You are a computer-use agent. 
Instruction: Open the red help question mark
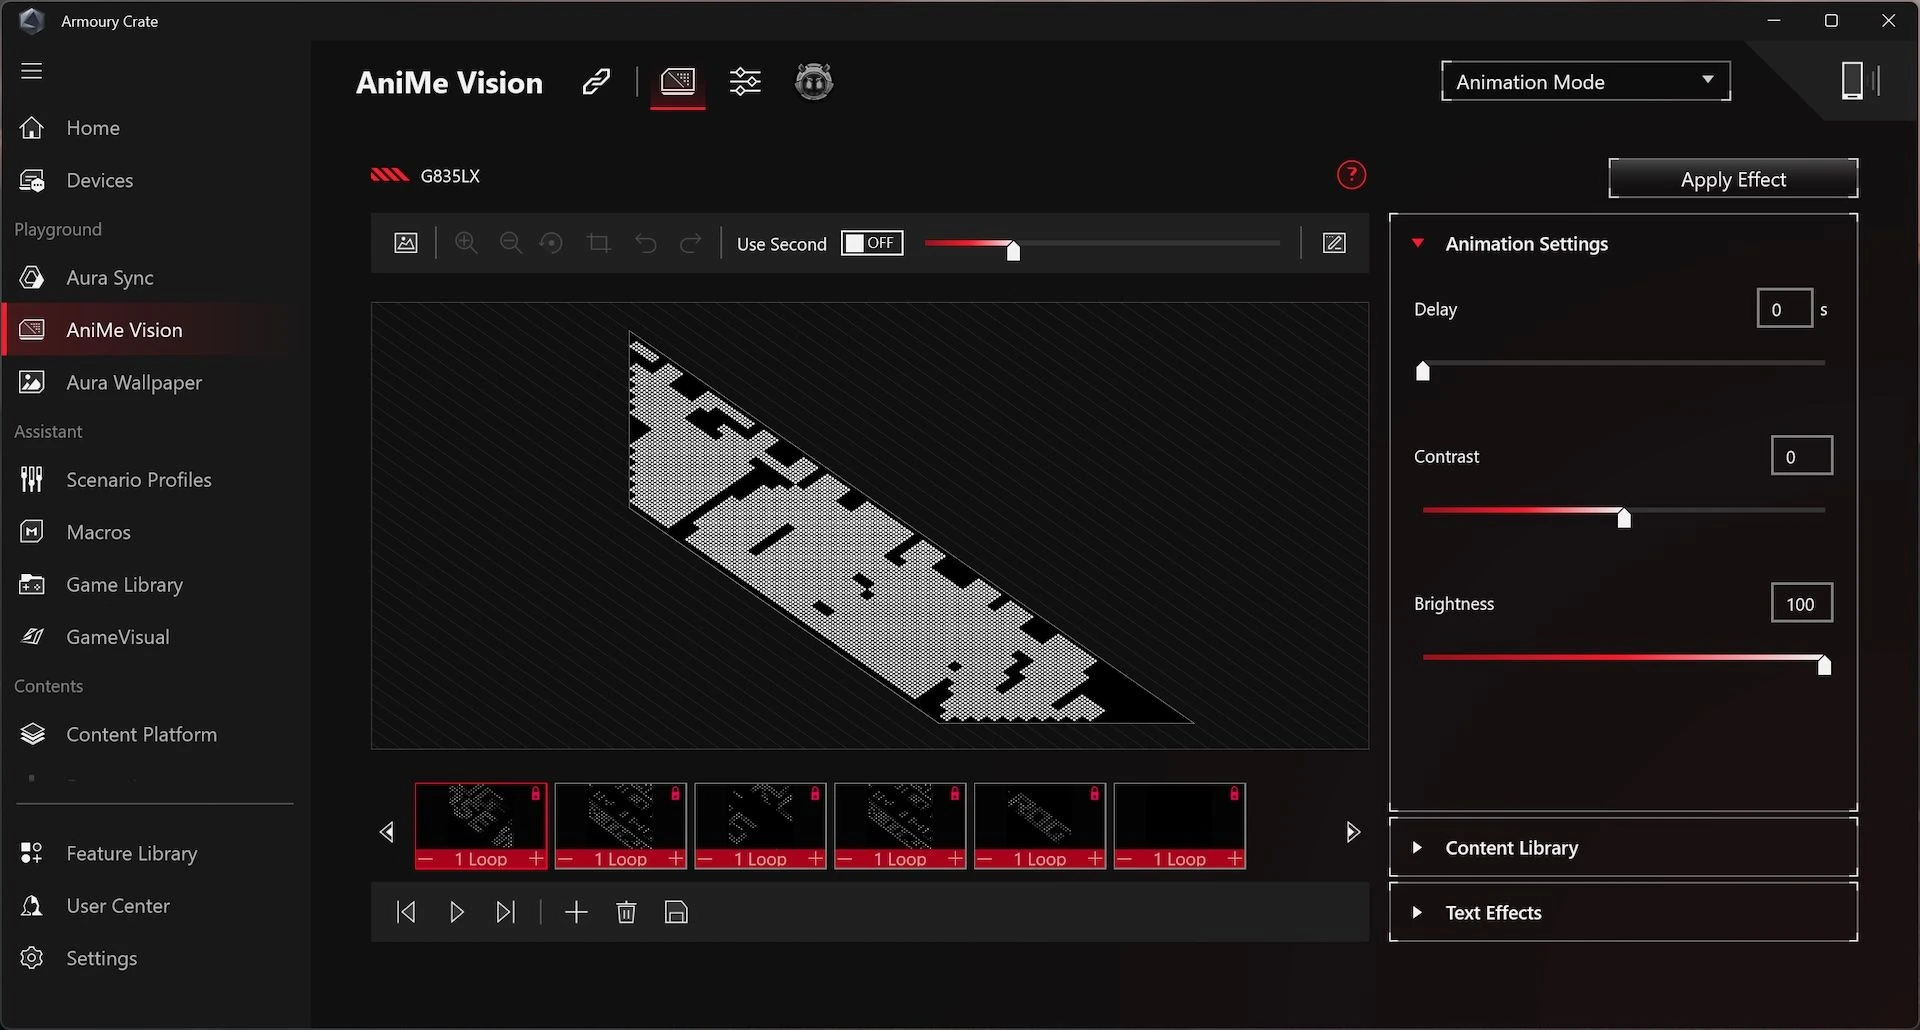[x=1351, y=175]
